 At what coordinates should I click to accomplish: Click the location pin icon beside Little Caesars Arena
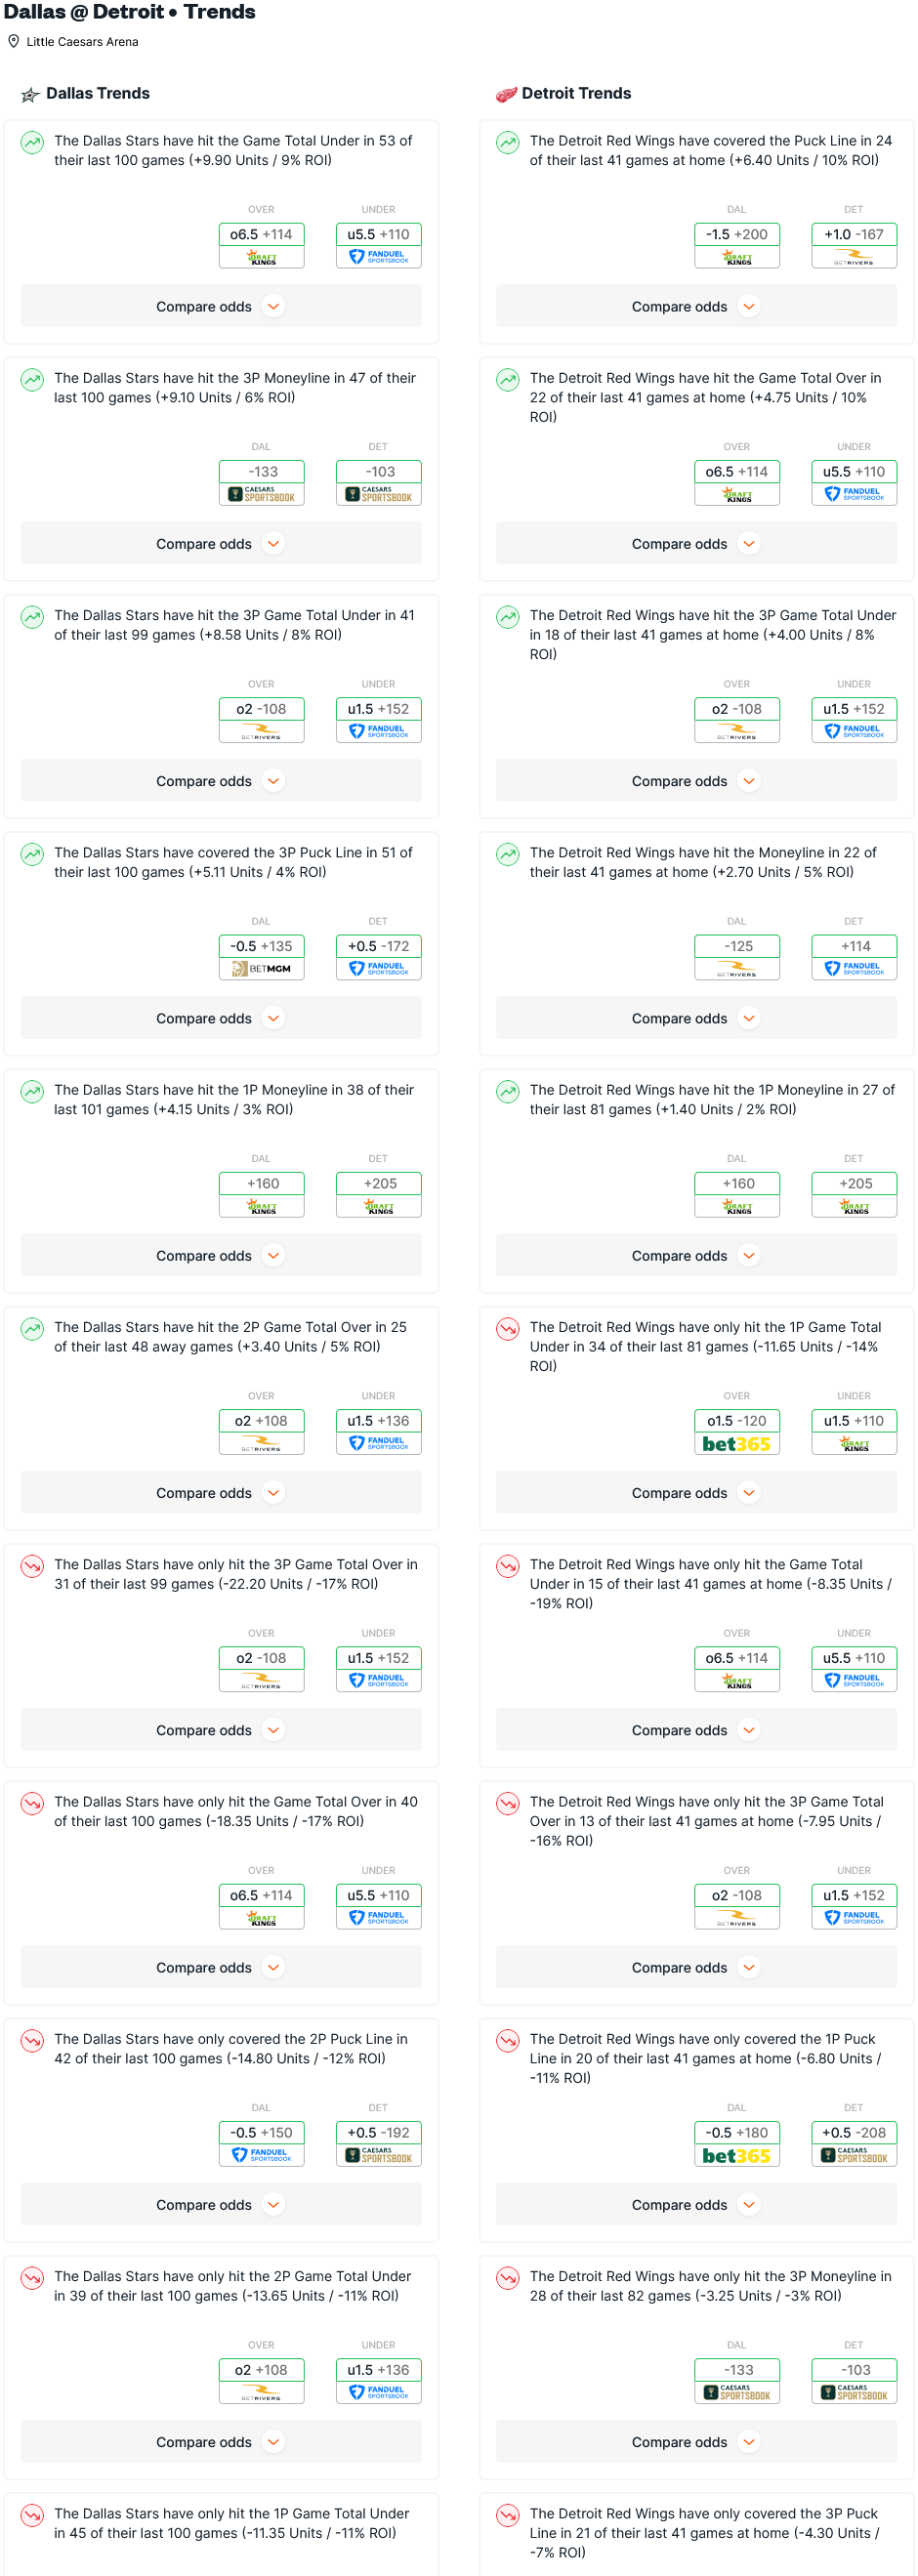coord(14,42)
